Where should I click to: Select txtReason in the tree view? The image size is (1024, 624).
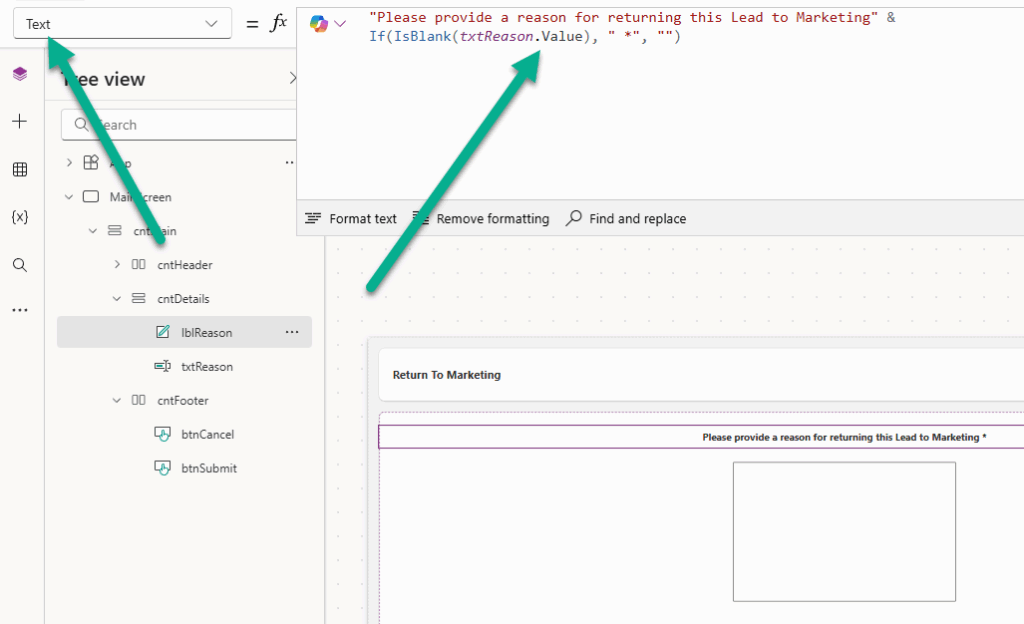point(206,367)
